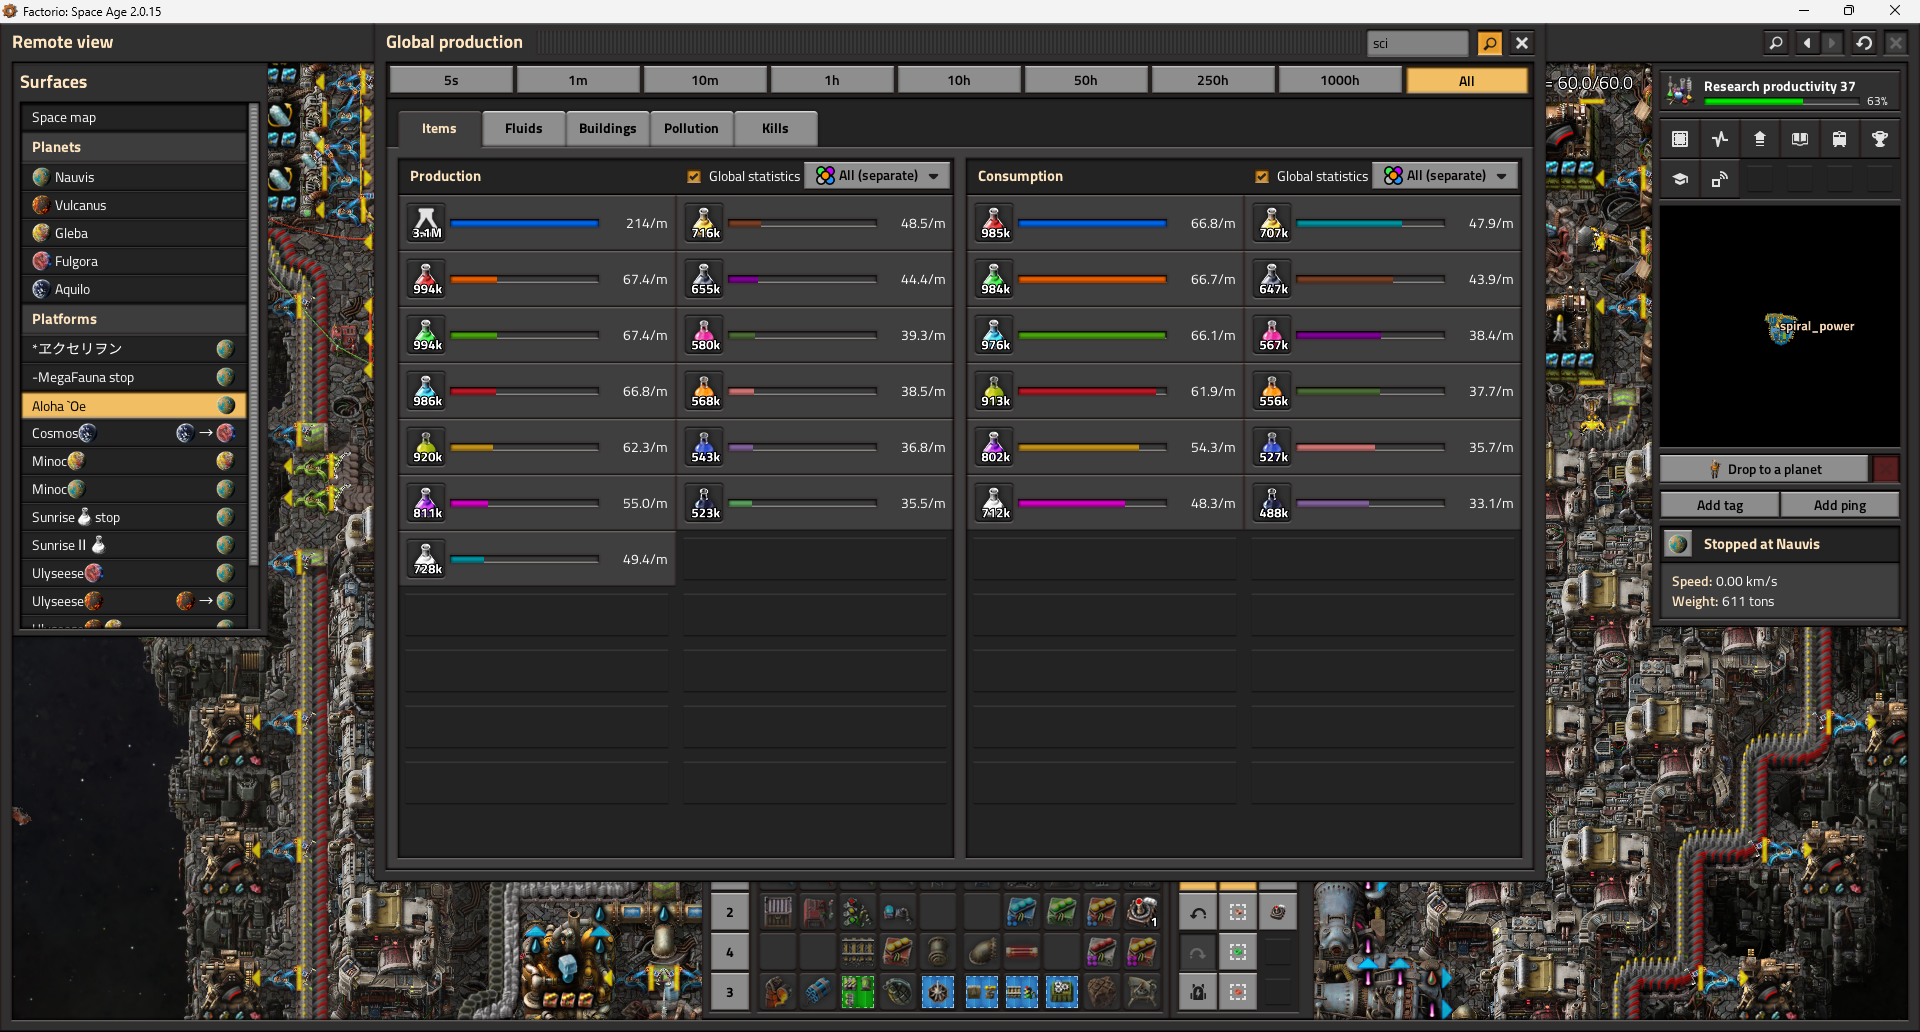Click the 66.8/m consumption bar
Image resolution: width=1920 pixels, height=1032 pixels.
tap(1092, 223)
